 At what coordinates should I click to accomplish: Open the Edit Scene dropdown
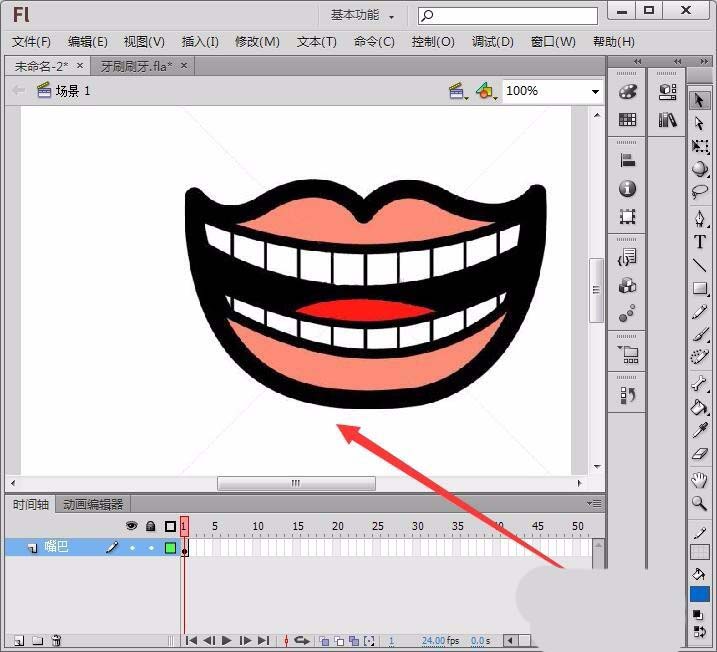click(x=458, y=91)
